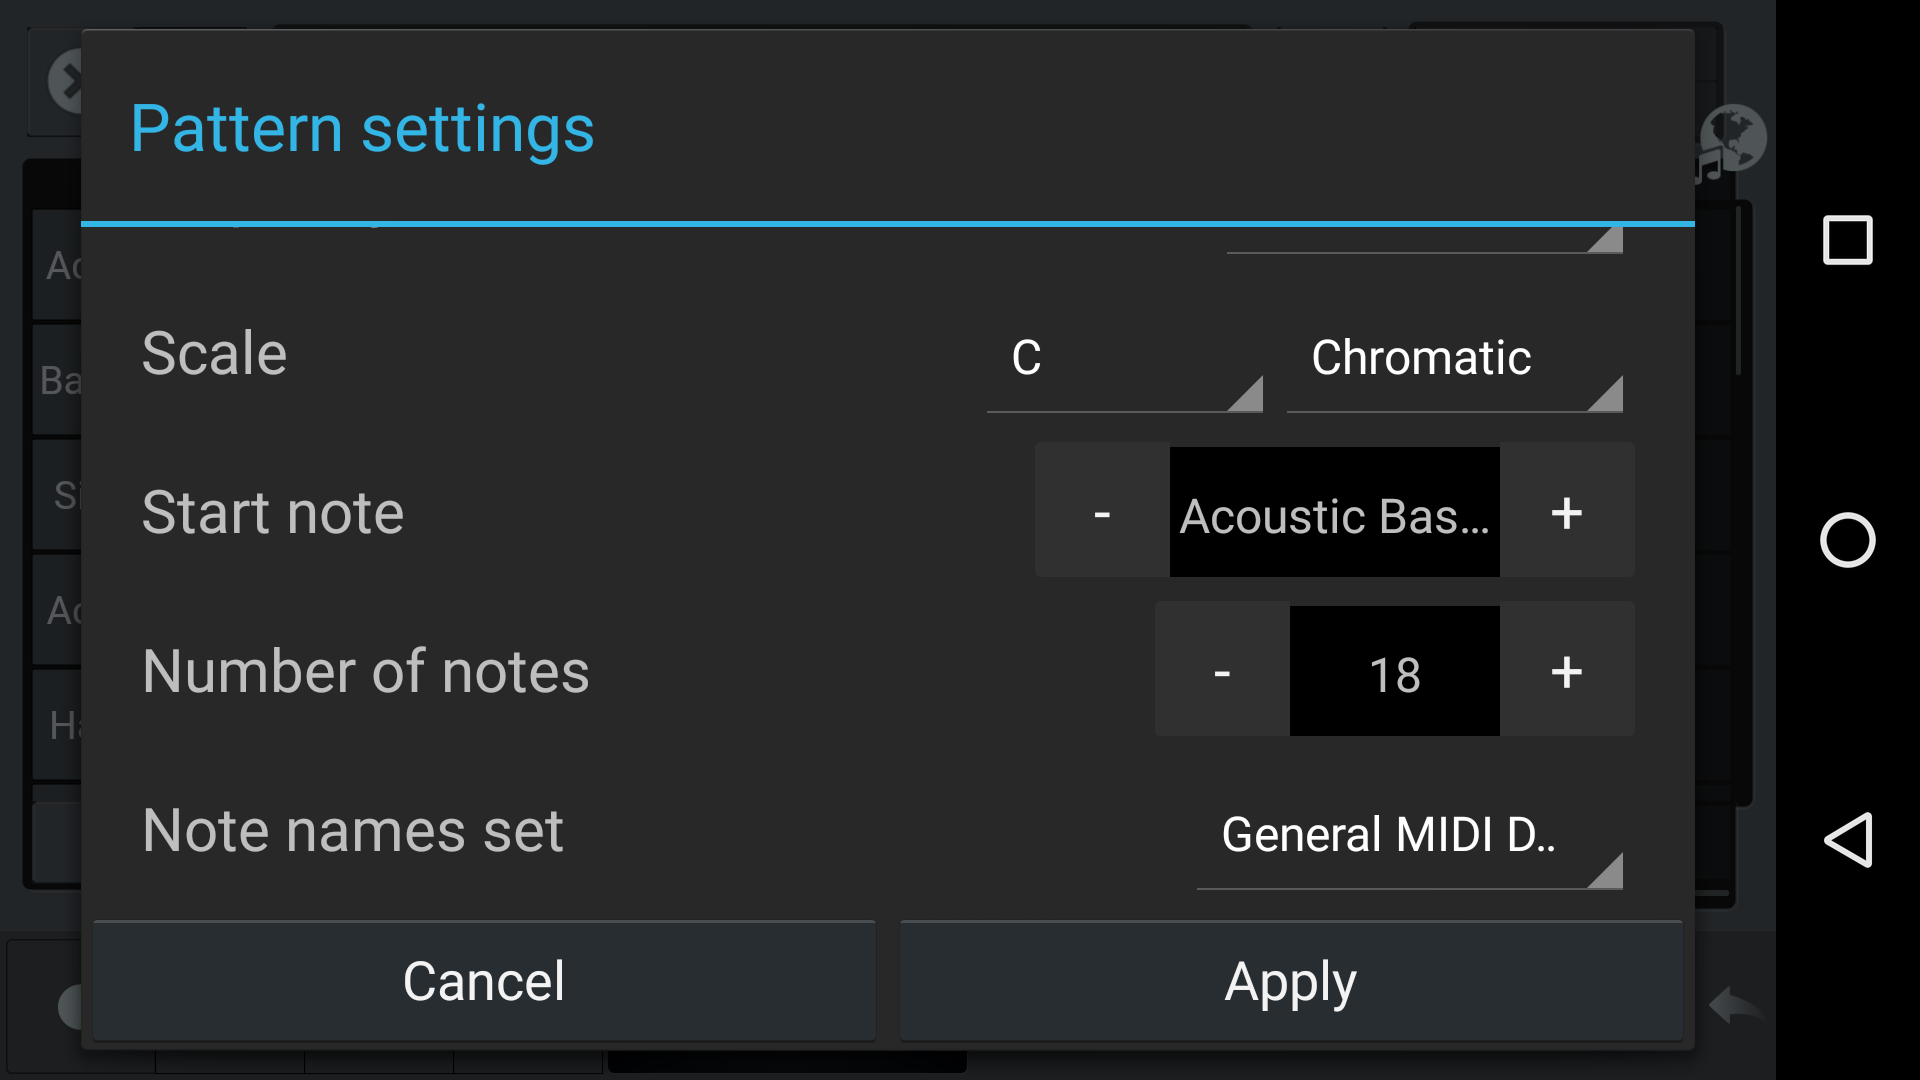This screenshot has width=1920, height=1080.
Task: Open the General MIDI note names dropdown
Action: point(1409,835)
